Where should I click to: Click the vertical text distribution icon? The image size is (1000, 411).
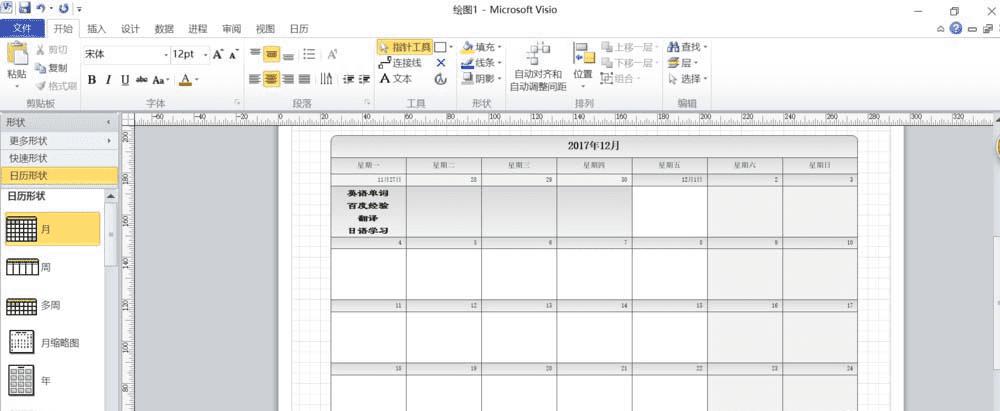click(327, 79)
